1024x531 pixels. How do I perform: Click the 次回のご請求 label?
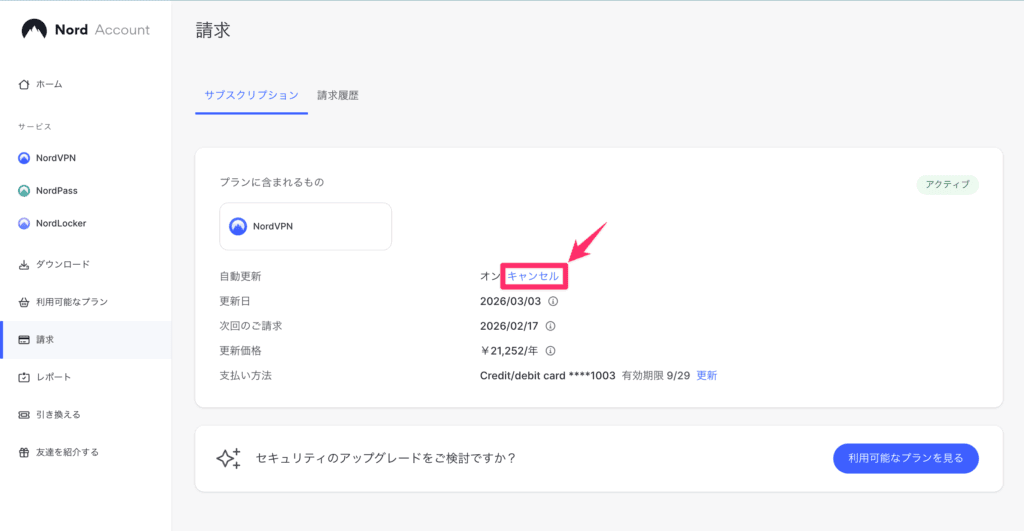click(251, 326)
